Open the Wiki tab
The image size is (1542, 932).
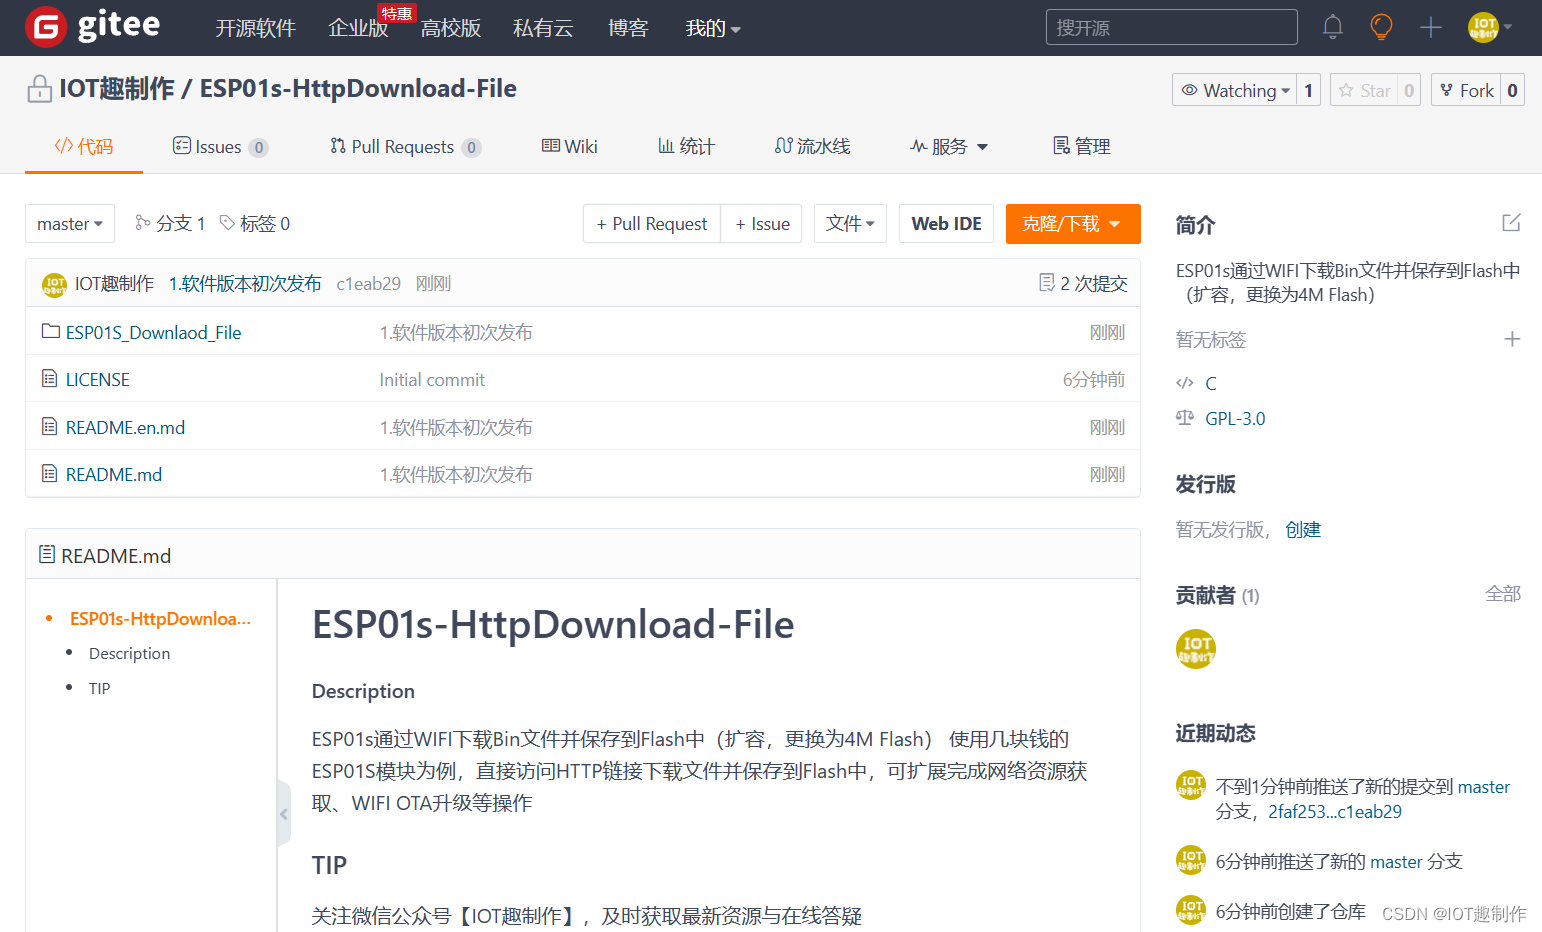[x=569, y=147]
